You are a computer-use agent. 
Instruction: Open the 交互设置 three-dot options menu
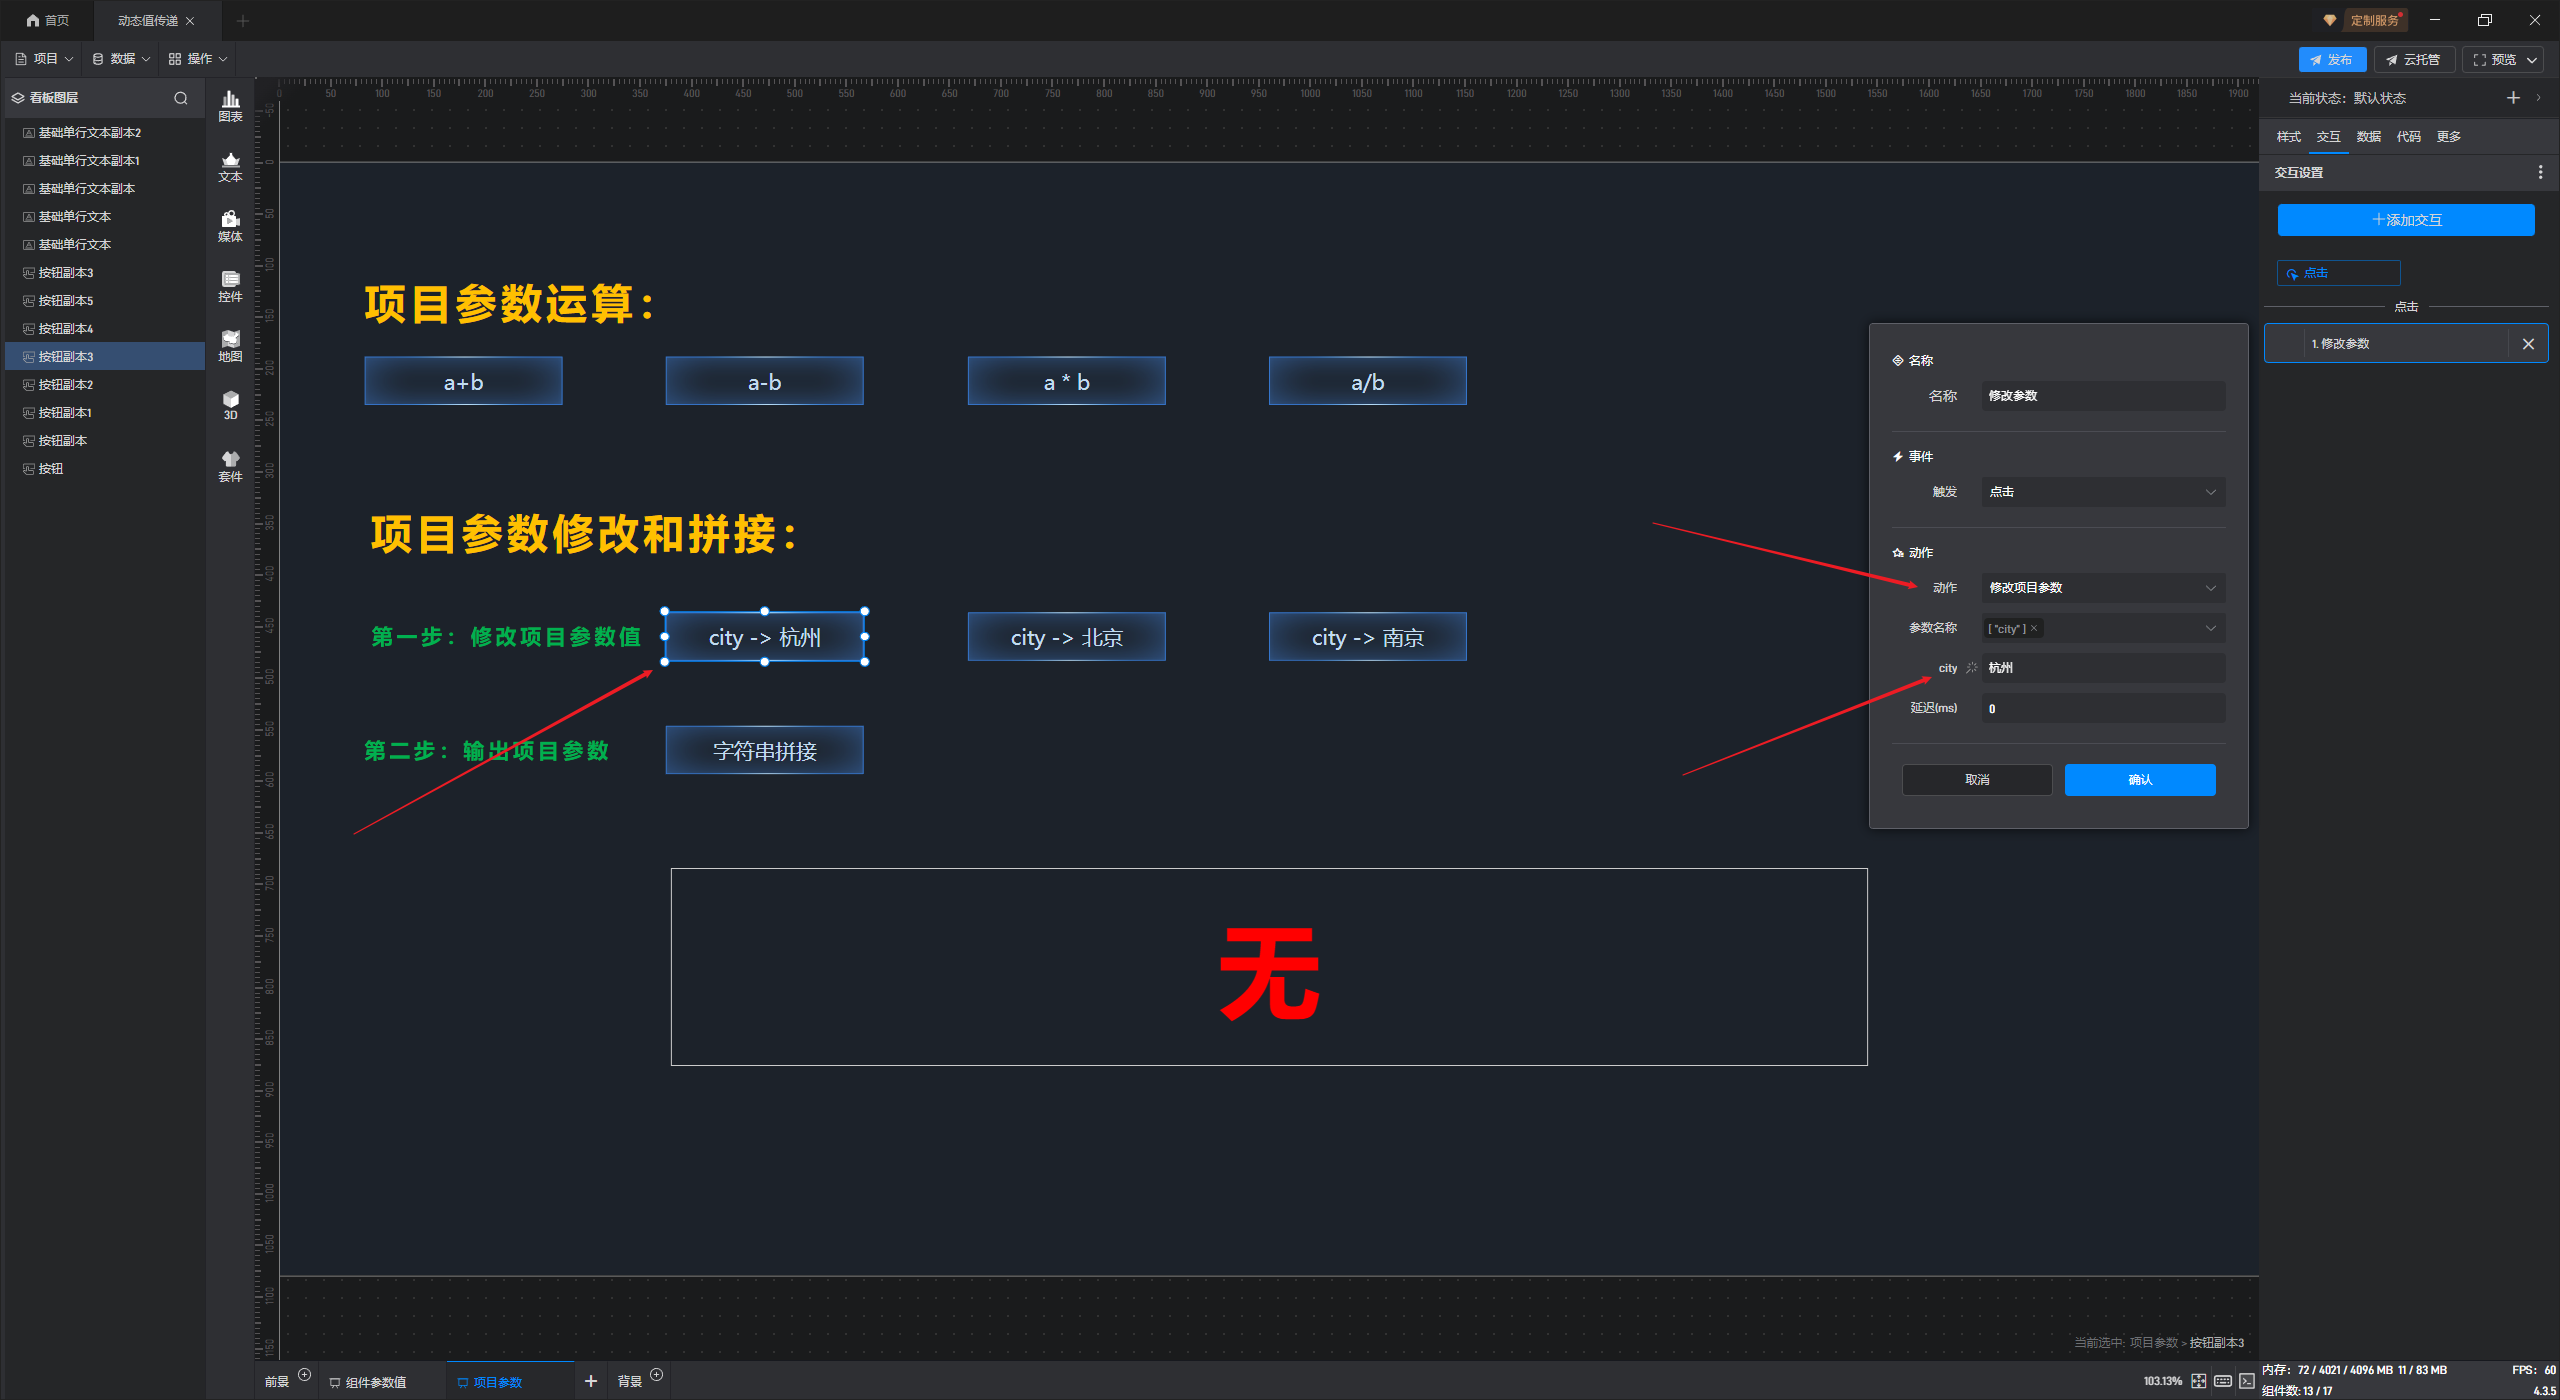click(2540, 173)
